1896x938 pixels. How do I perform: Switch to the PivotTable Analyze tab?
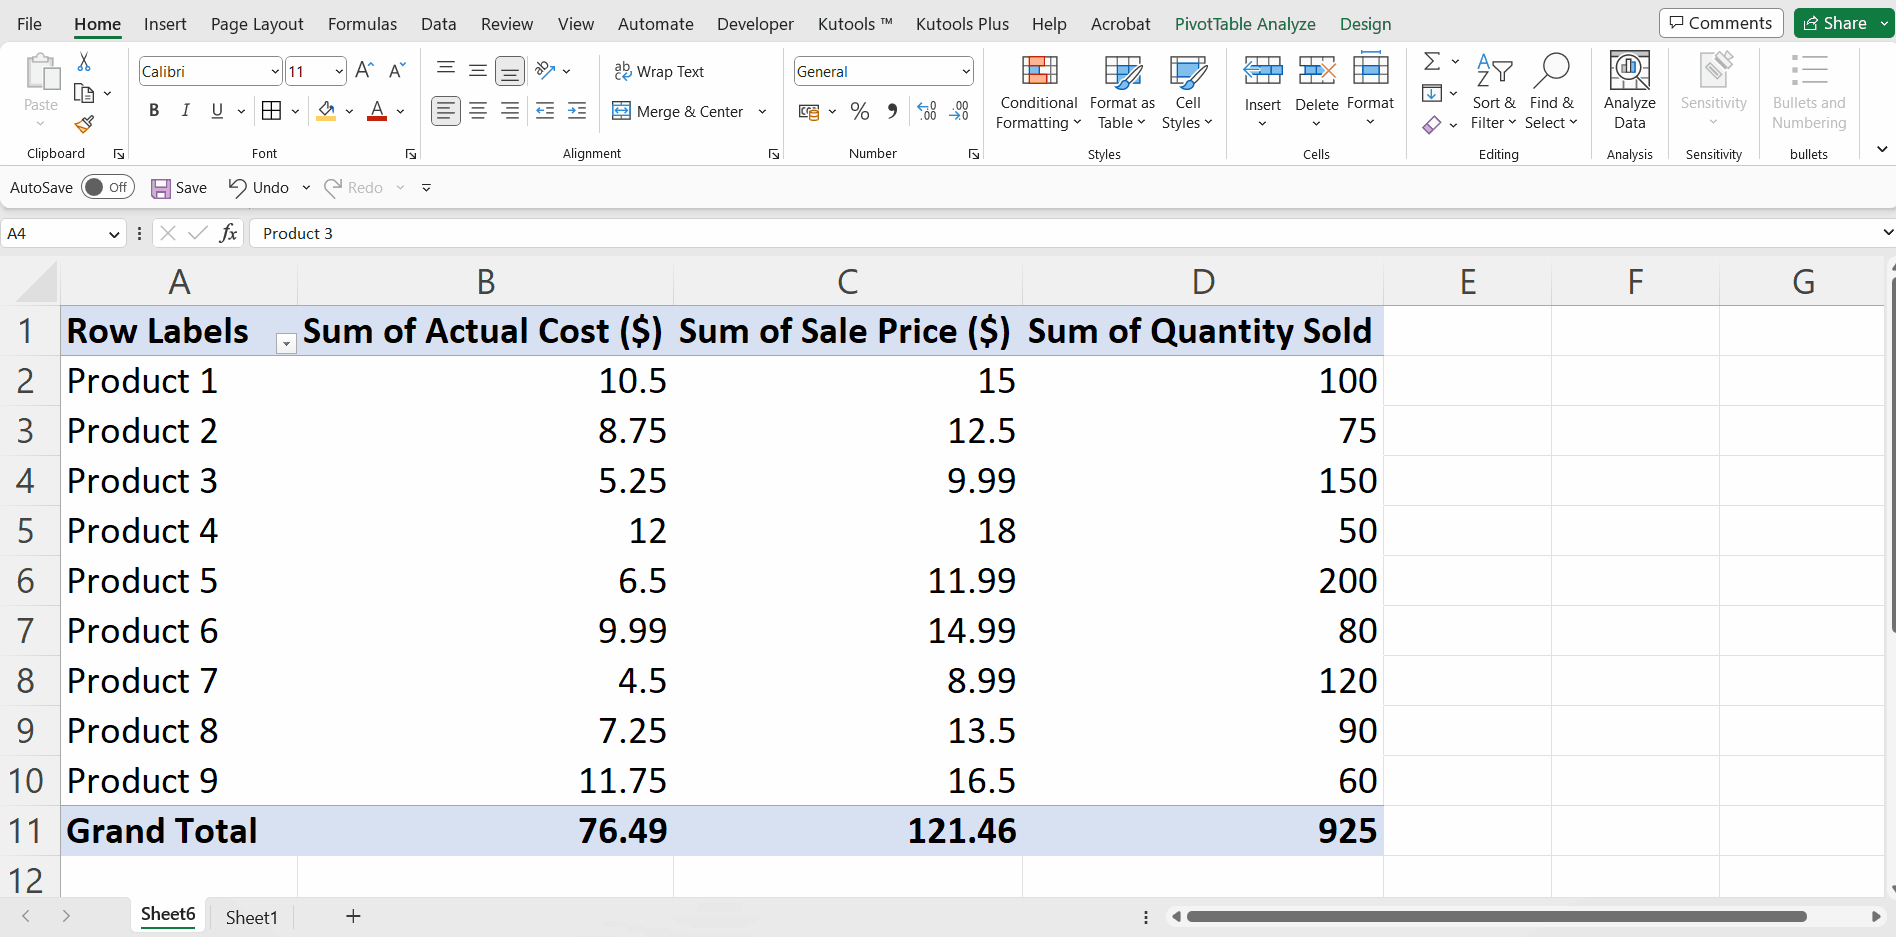[x=1244, y=23]
